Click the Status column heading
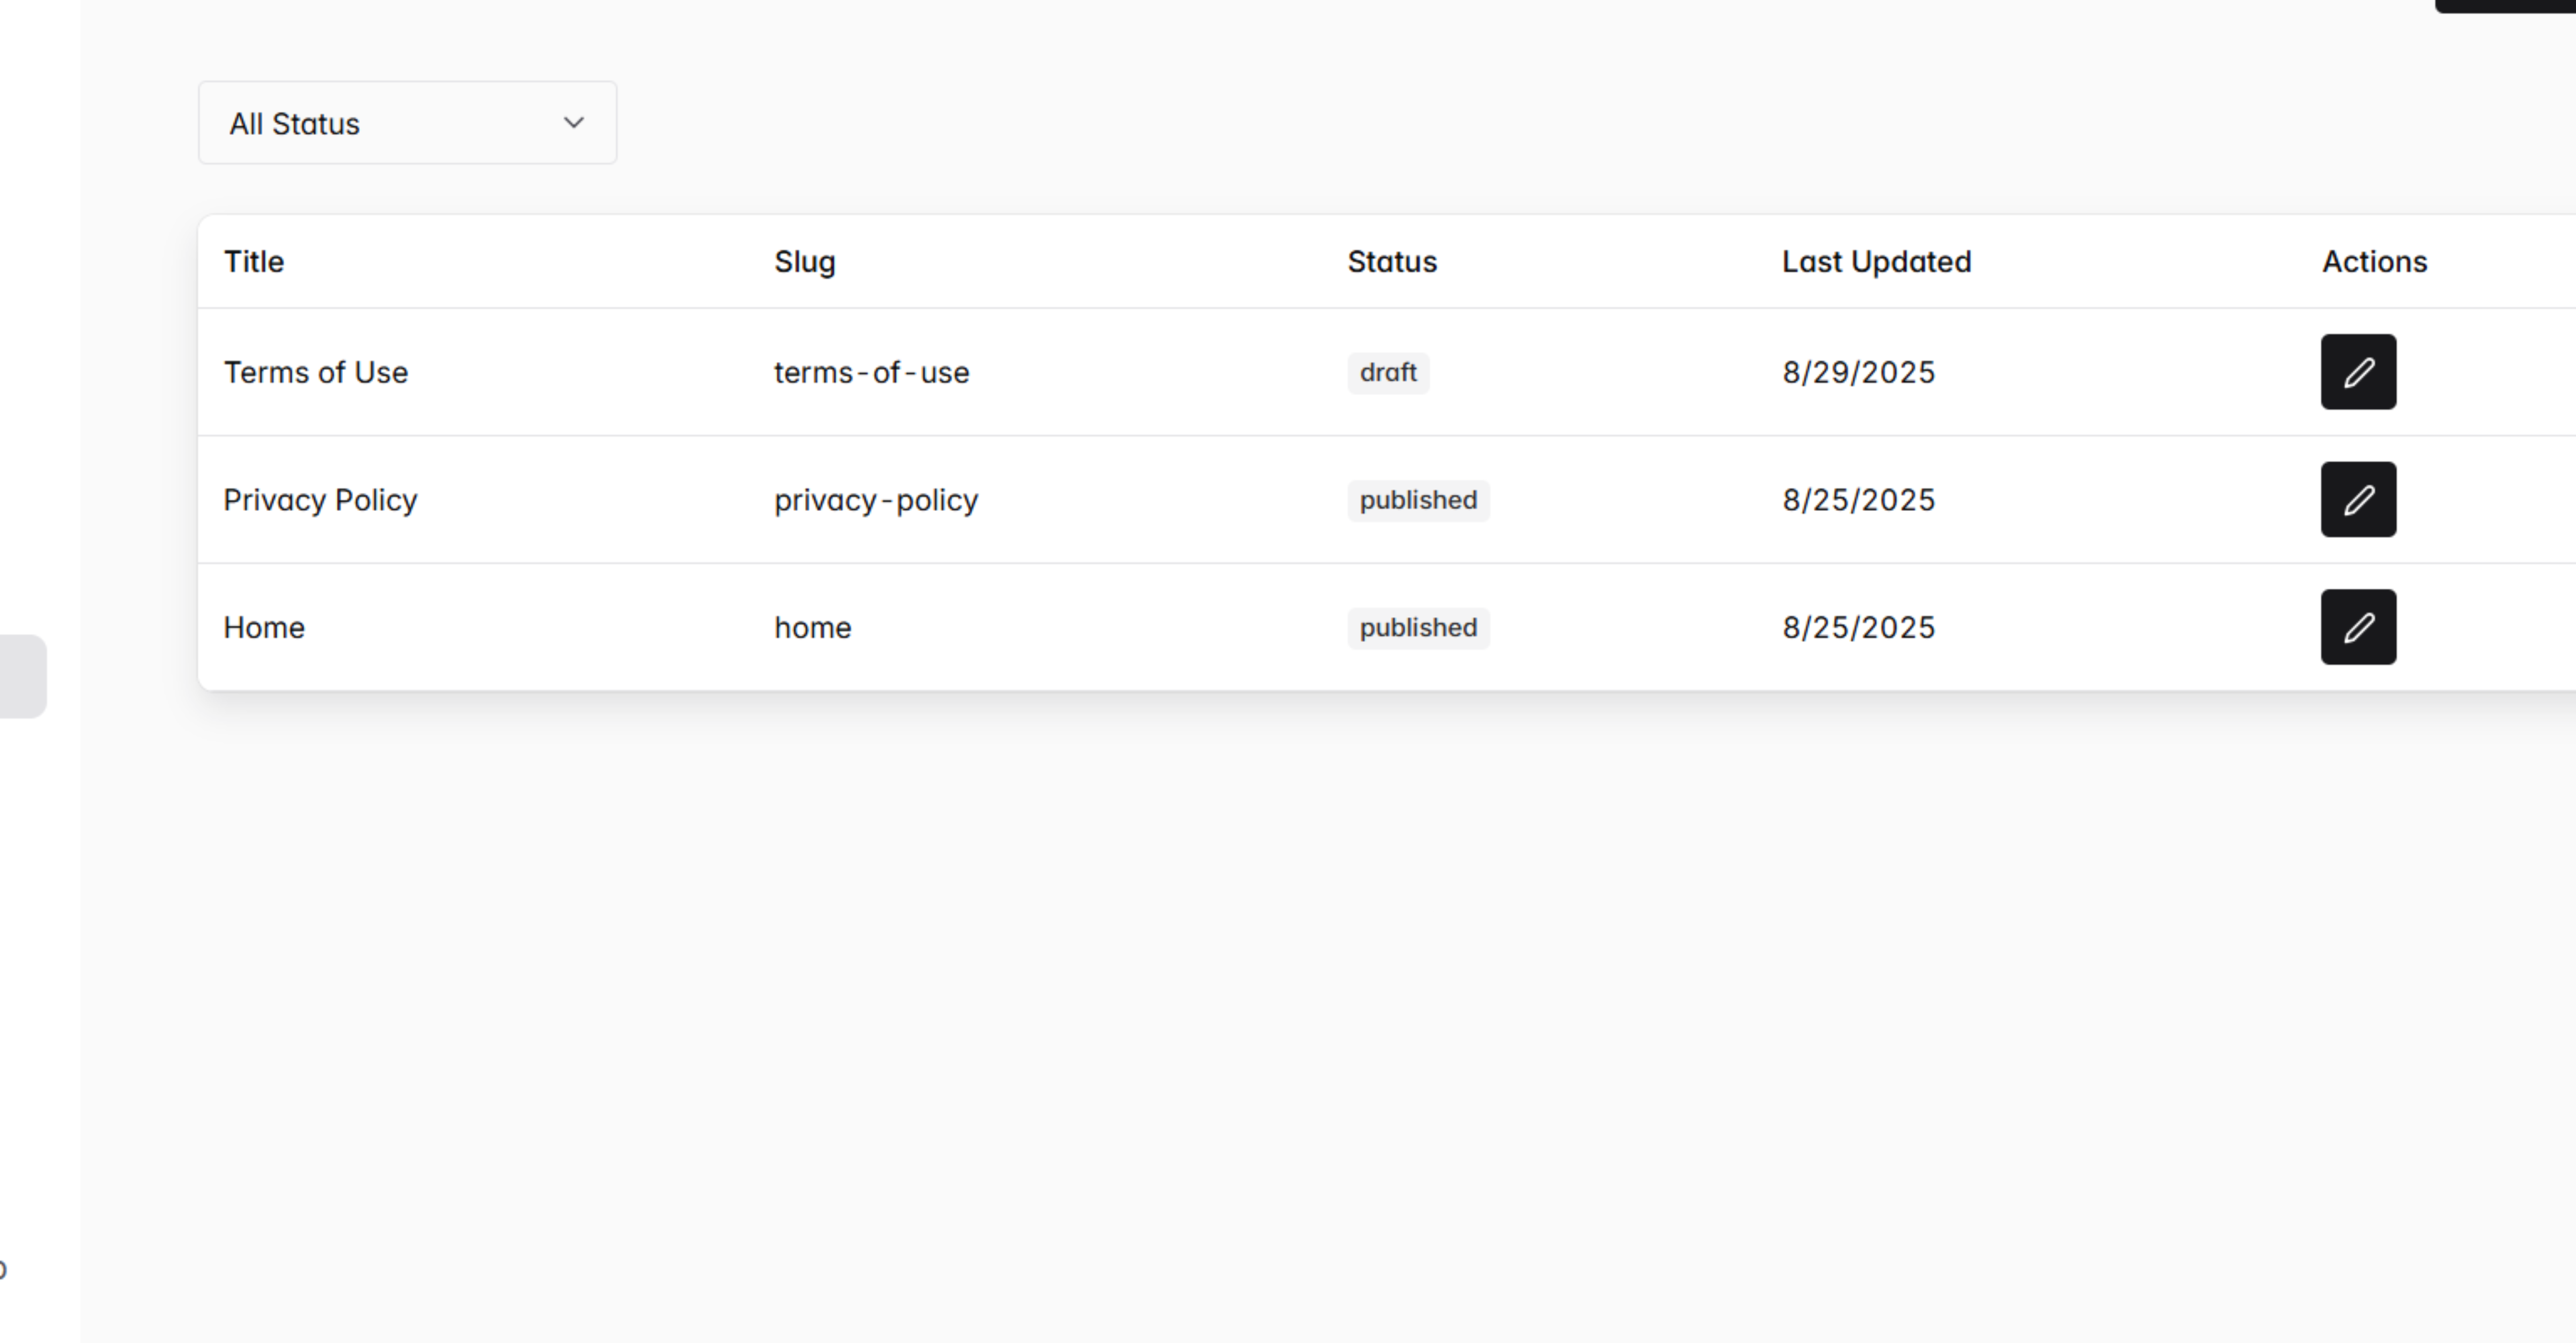The image size is (2576, 1343). click(1392, 261)
